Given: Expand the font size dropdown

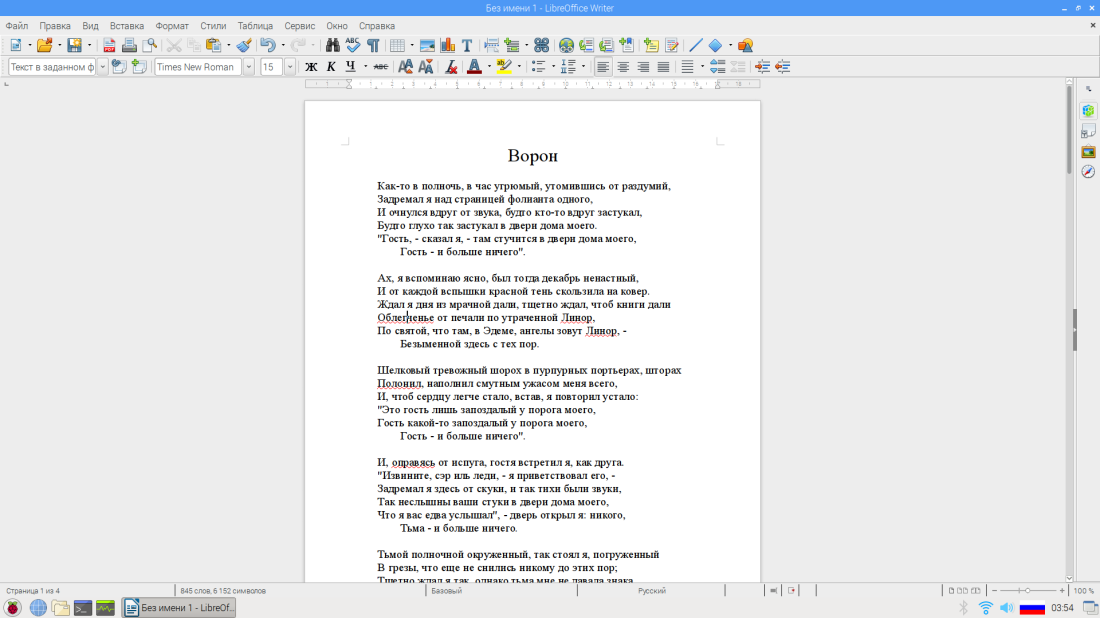Looking at the screenshot, I should tap(290, 67).
